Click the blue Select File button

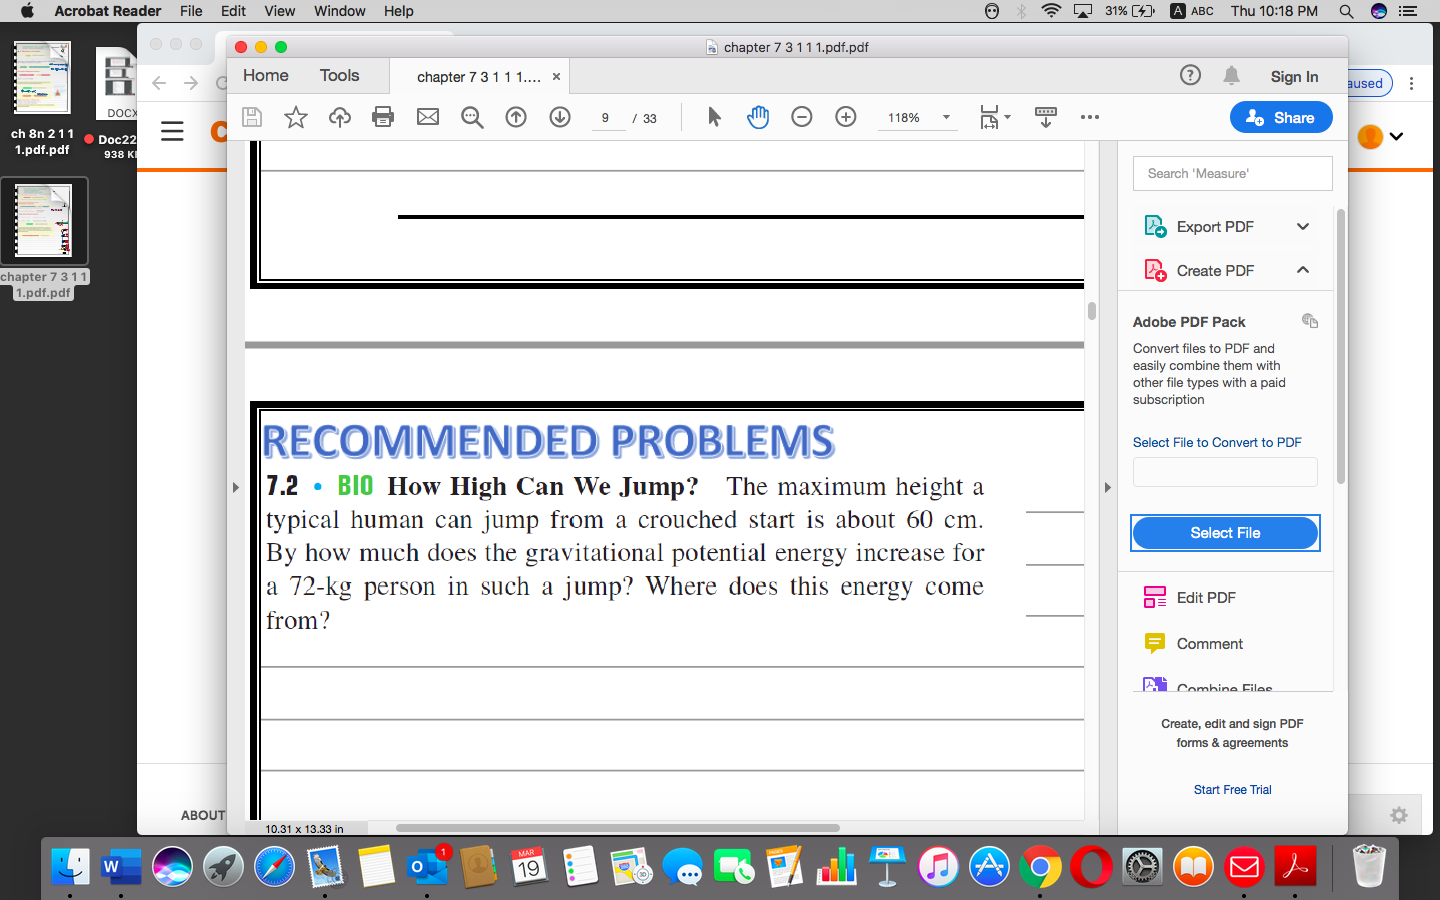click(x=1225, y=533)
